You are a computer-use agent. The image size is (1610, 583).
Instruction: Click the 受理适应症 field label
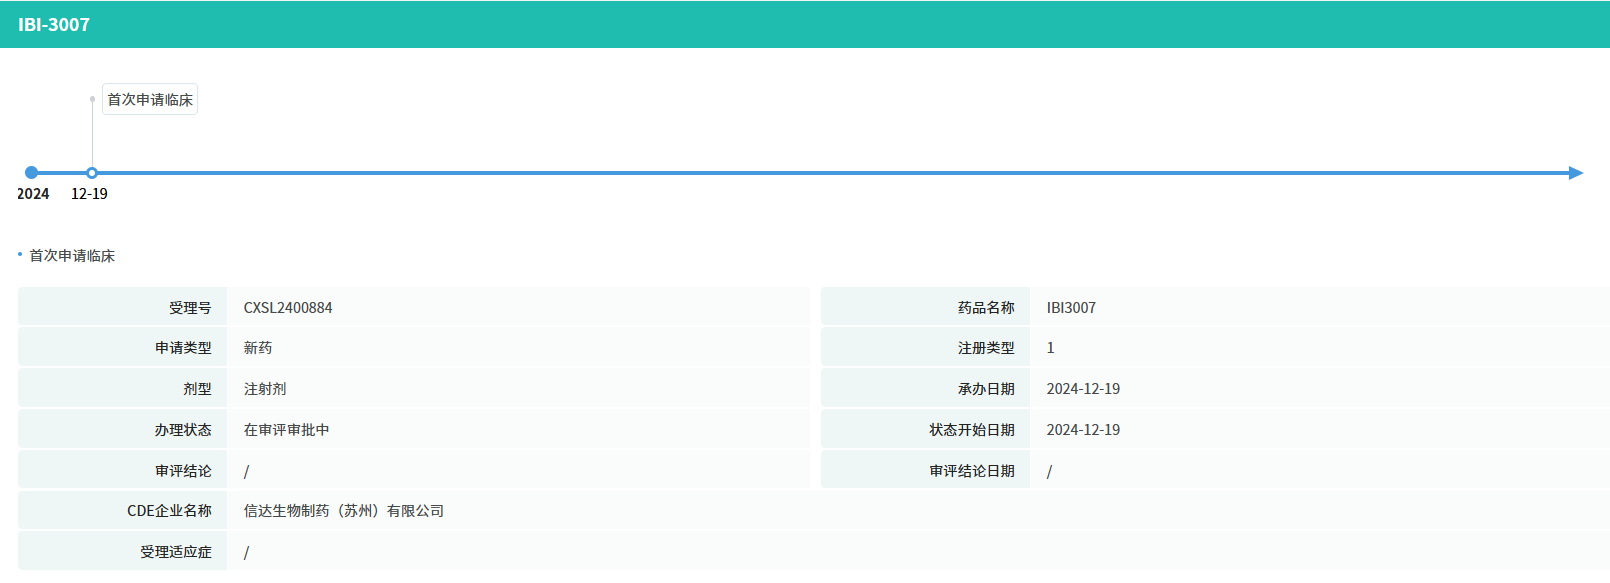[x=176, y=552]
